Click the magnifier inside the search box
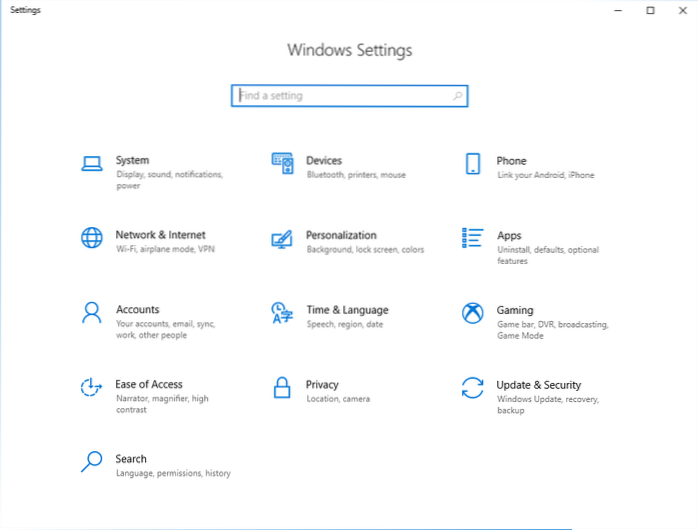The height and width of the screenshot is (530, 698). tap(458, 96)
